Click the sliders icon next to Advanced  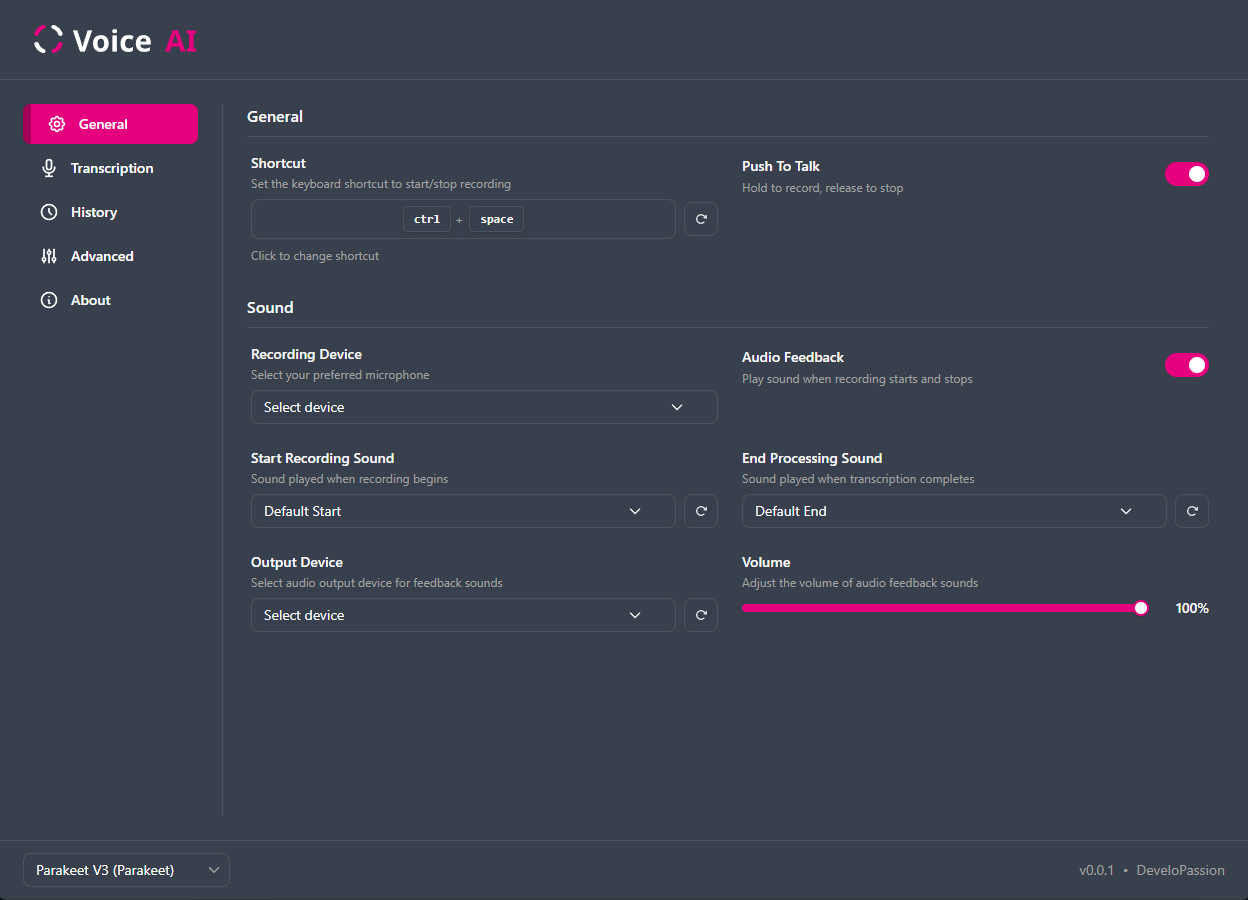tap(49, 256)
